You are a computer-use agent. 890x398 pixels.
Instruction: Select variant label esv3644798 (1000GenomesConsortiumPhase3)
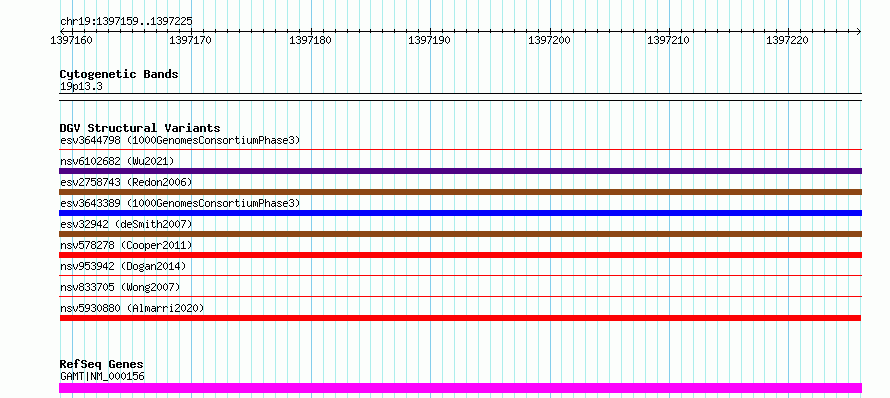pos(180,140)
